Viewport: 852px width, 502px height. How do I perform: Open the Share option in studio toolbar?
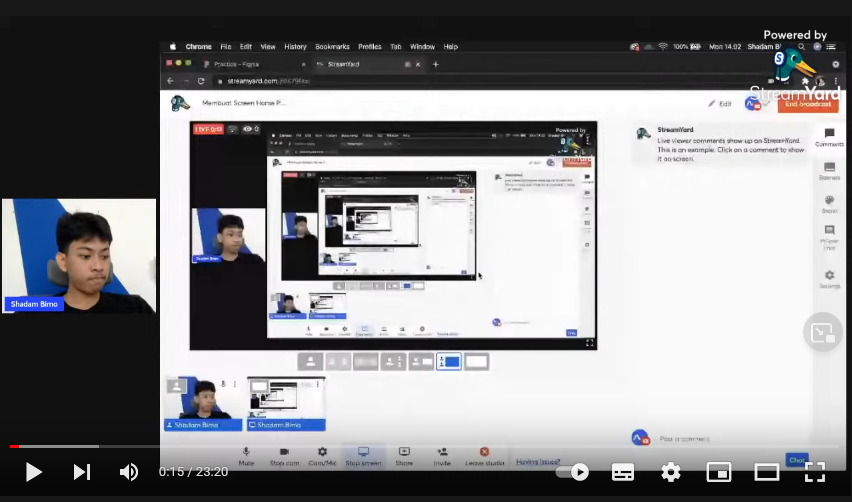point(404,456)
